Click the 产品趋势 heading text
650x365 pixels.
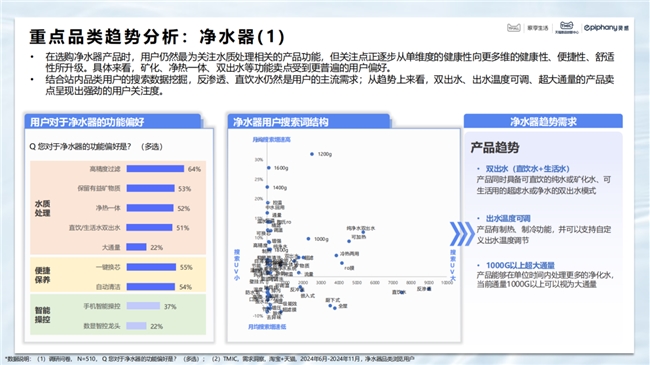(x=495, y=148)
